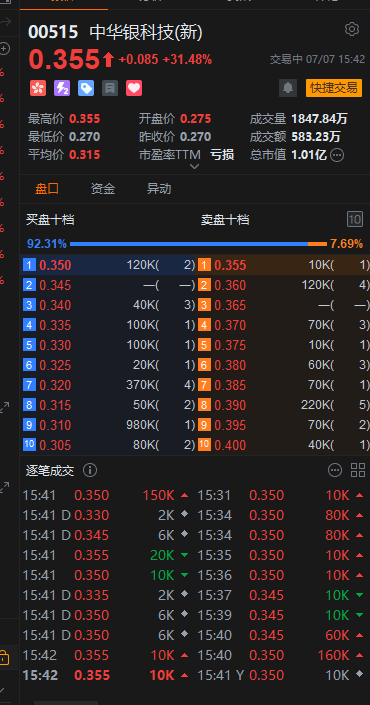
Task: Click the info icon beside 逐笔成交
Action: pos(90,470)
